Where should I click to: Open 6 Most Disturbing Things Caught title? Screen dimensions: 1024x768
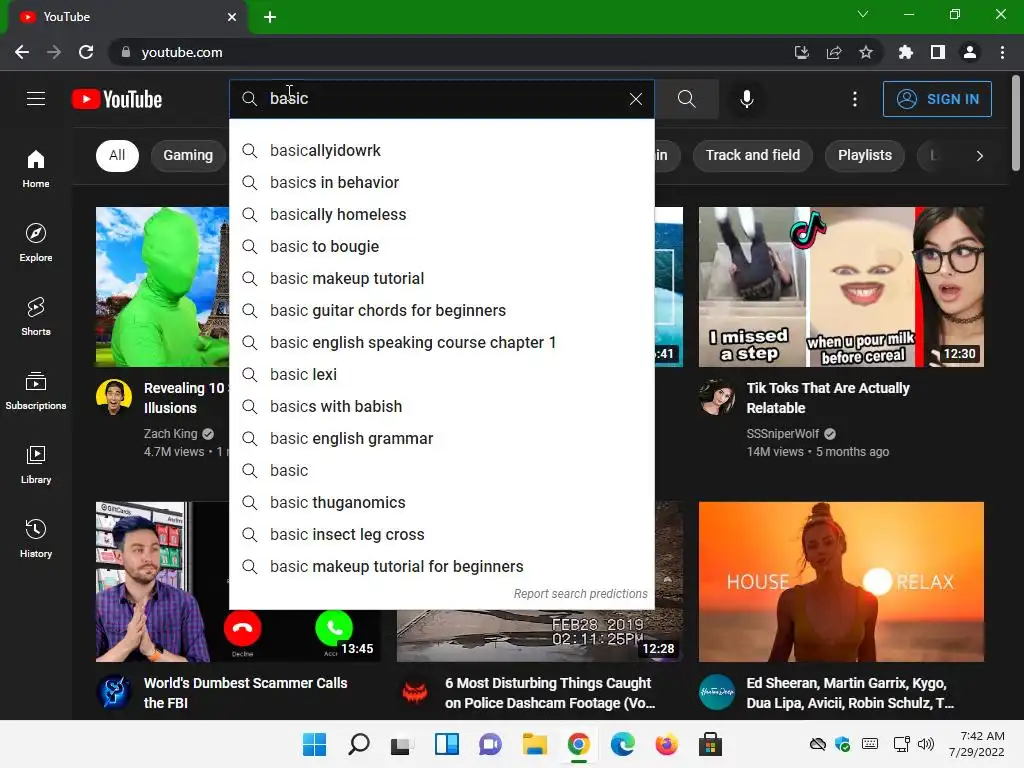click(550, 693)
